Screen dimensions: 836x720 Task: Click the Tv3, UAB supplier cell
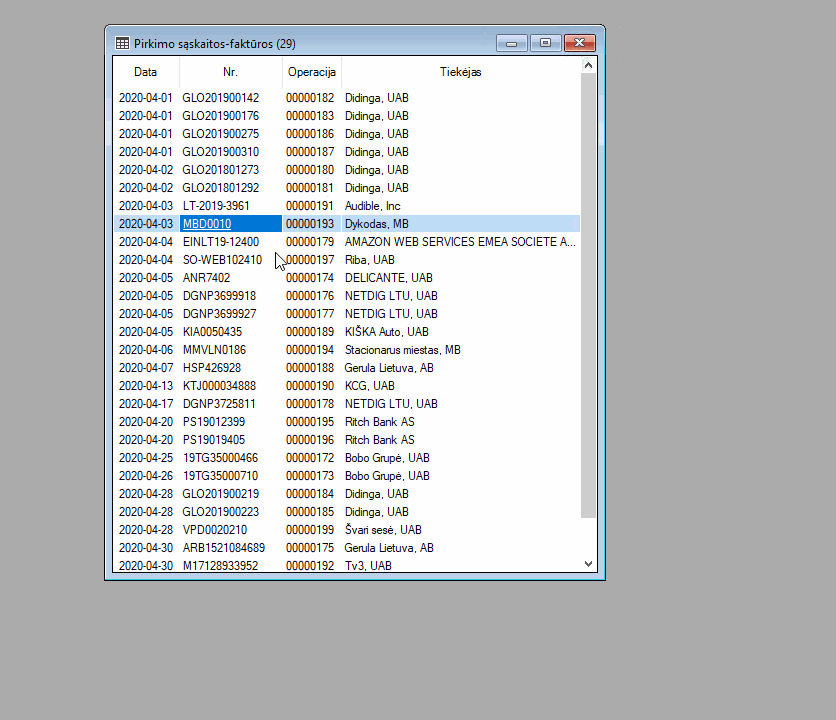(x=368, y=566)
